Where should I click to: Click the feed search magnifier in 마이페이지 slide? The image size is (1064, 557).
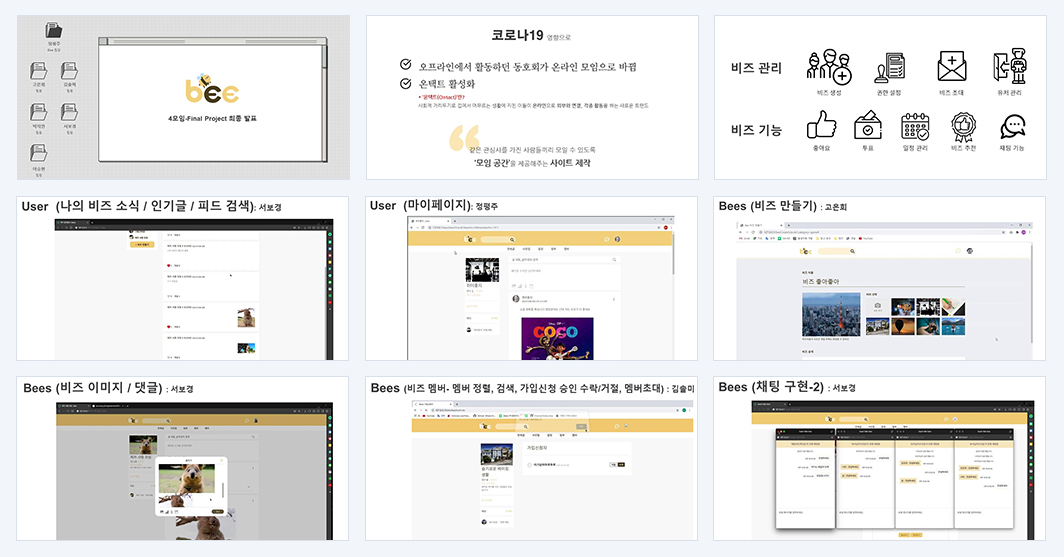click(x=614, y=260)
